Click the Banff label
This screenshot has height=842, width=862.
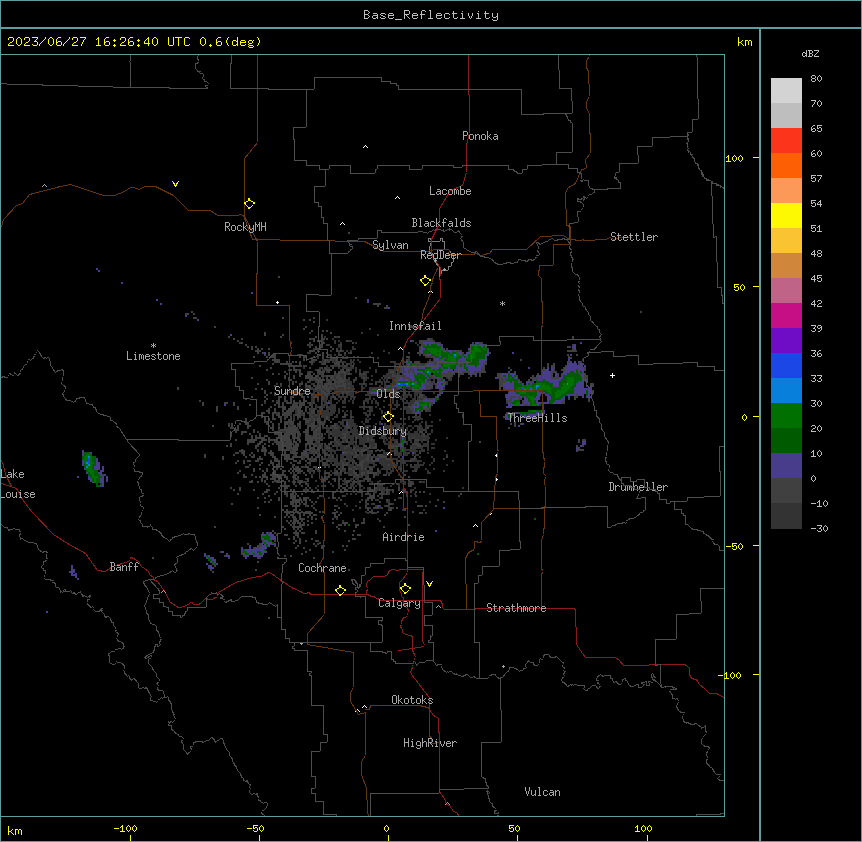click(124, 567)
